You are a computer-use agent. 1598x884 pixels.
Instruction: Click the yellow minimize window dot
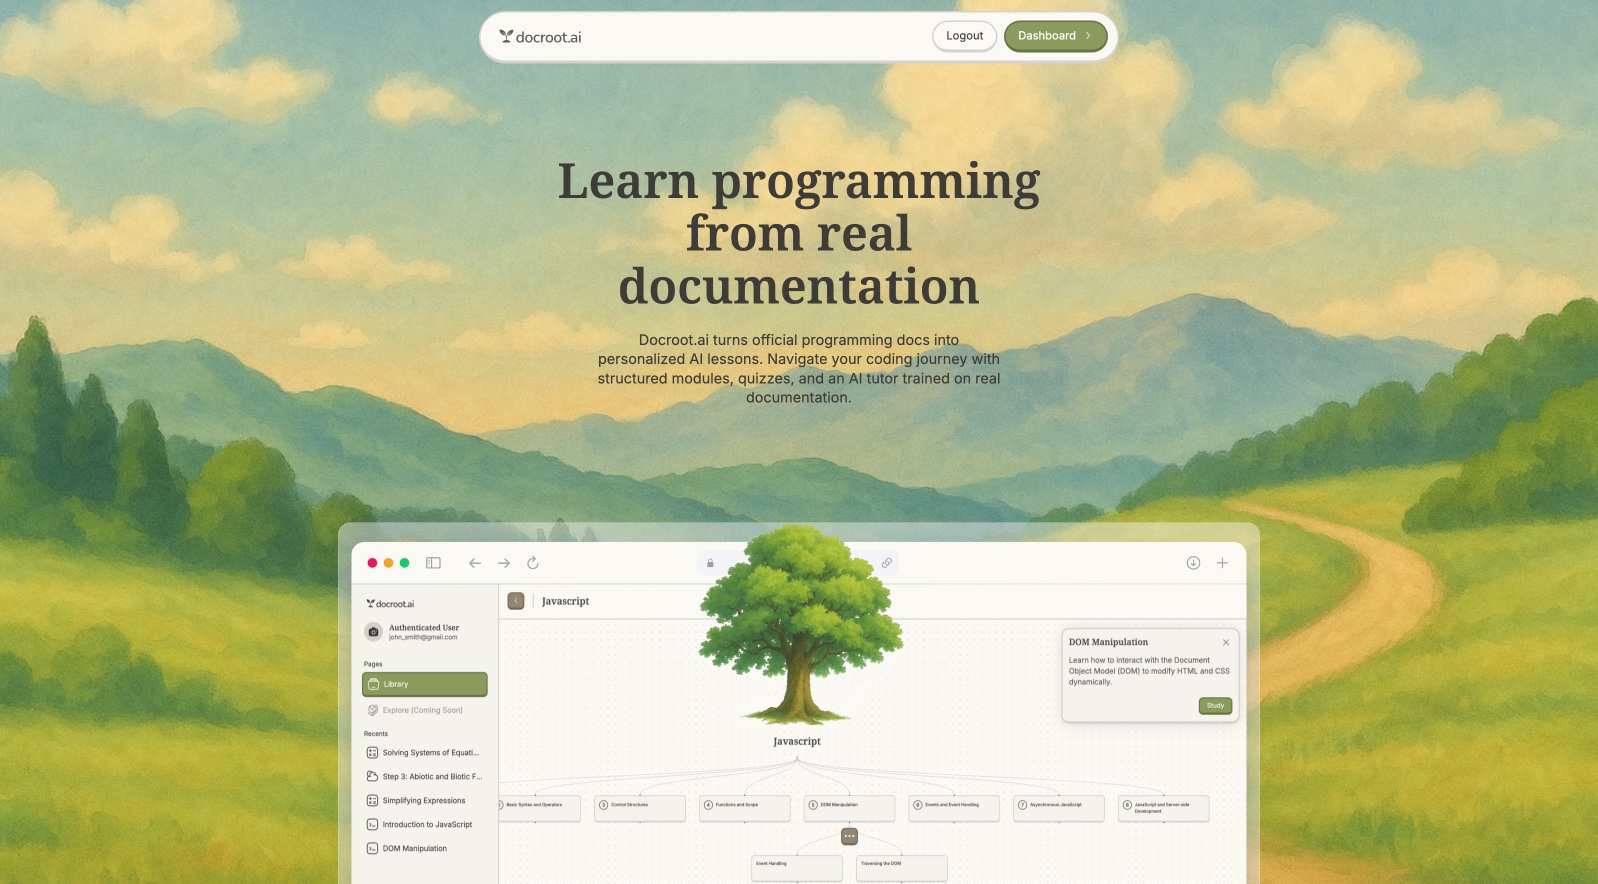(388, 563)
